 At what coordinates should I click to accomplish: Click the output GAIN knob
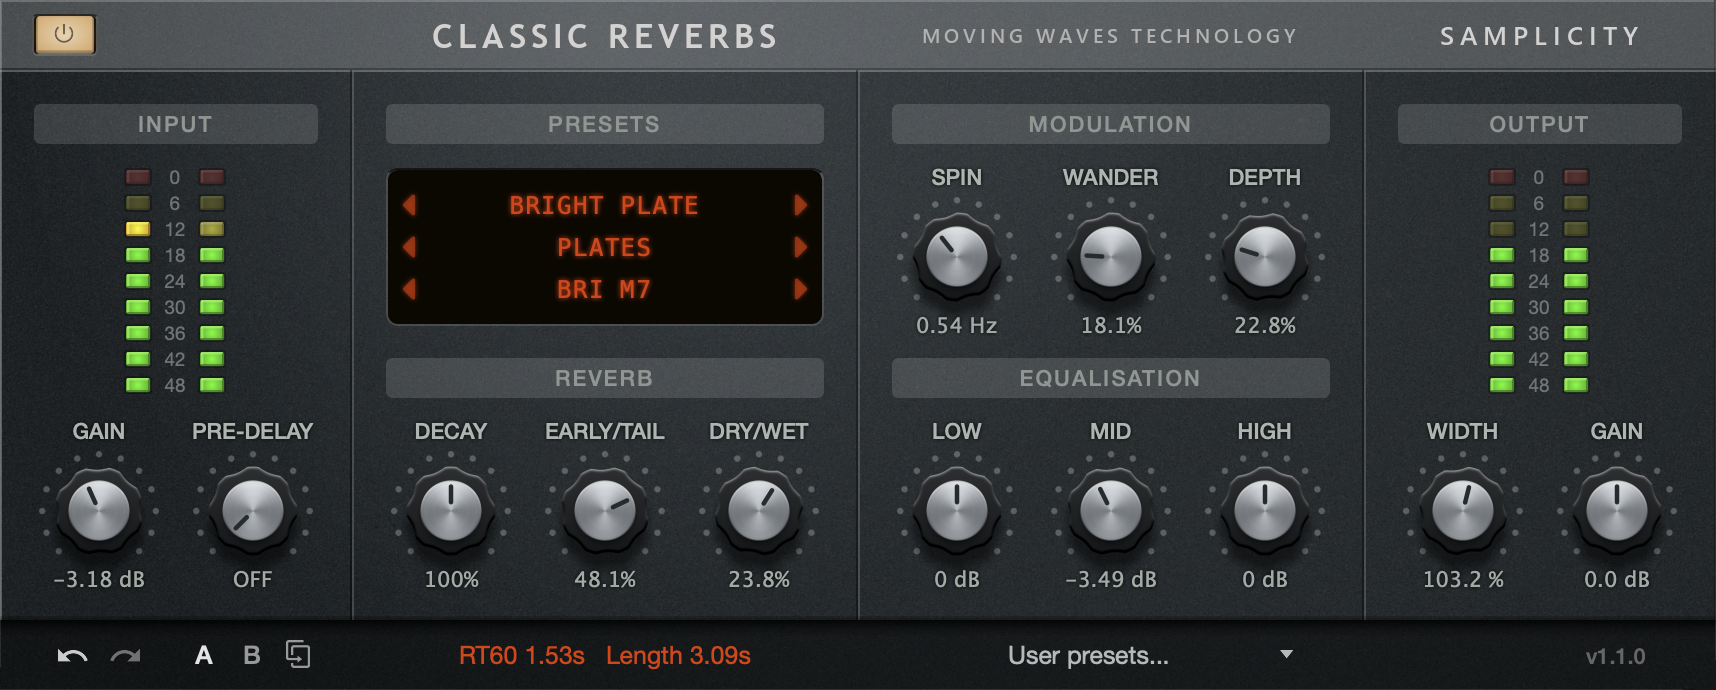coord(1617,510)
